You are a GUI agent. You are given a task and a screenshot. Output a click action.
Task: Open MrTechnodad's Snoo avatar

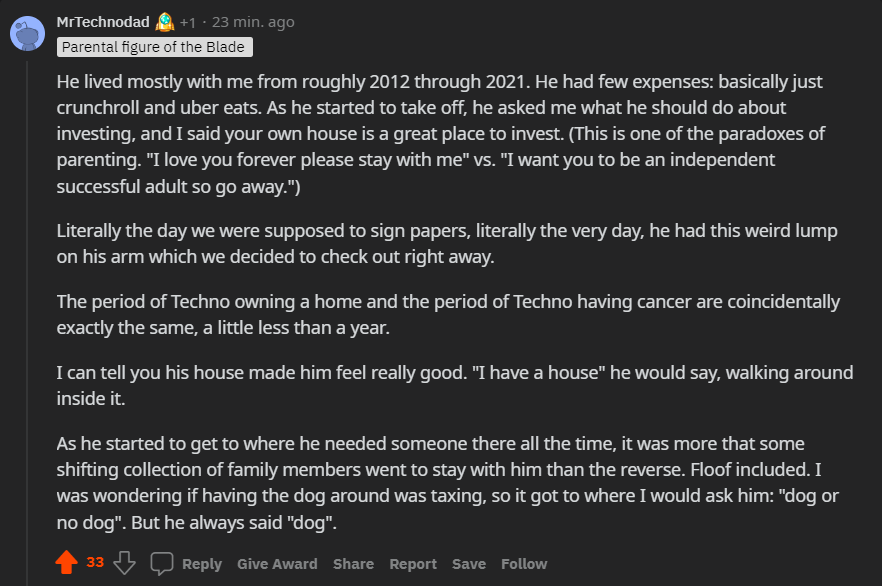[x=28, y=33]
